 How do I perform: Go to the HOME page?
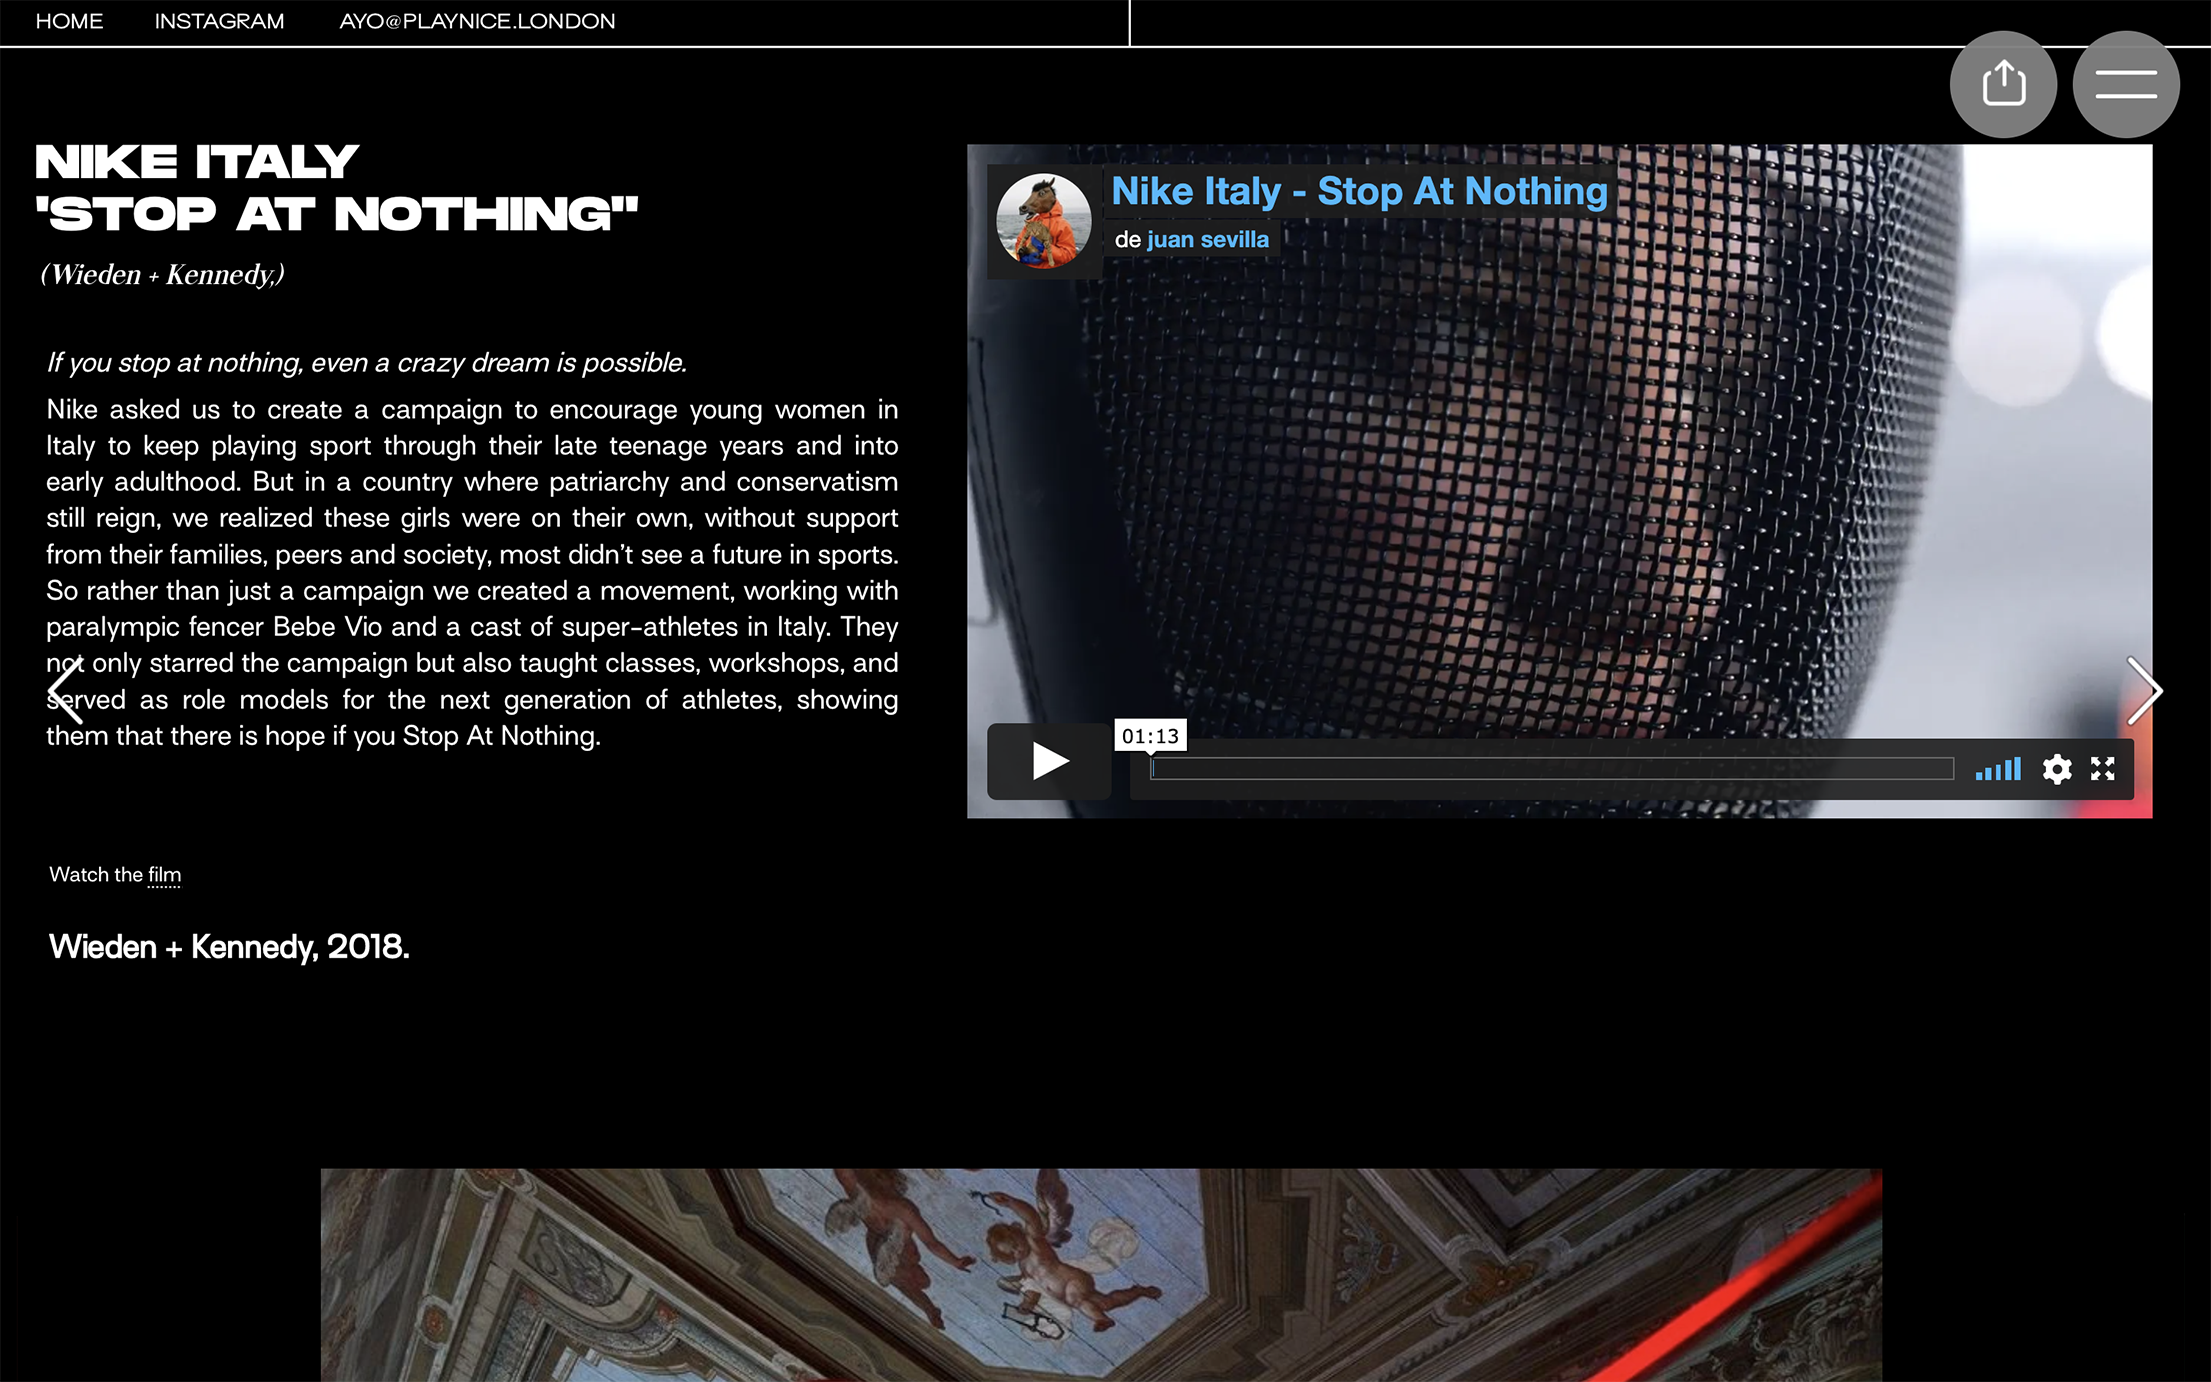[x=69, y=21]
